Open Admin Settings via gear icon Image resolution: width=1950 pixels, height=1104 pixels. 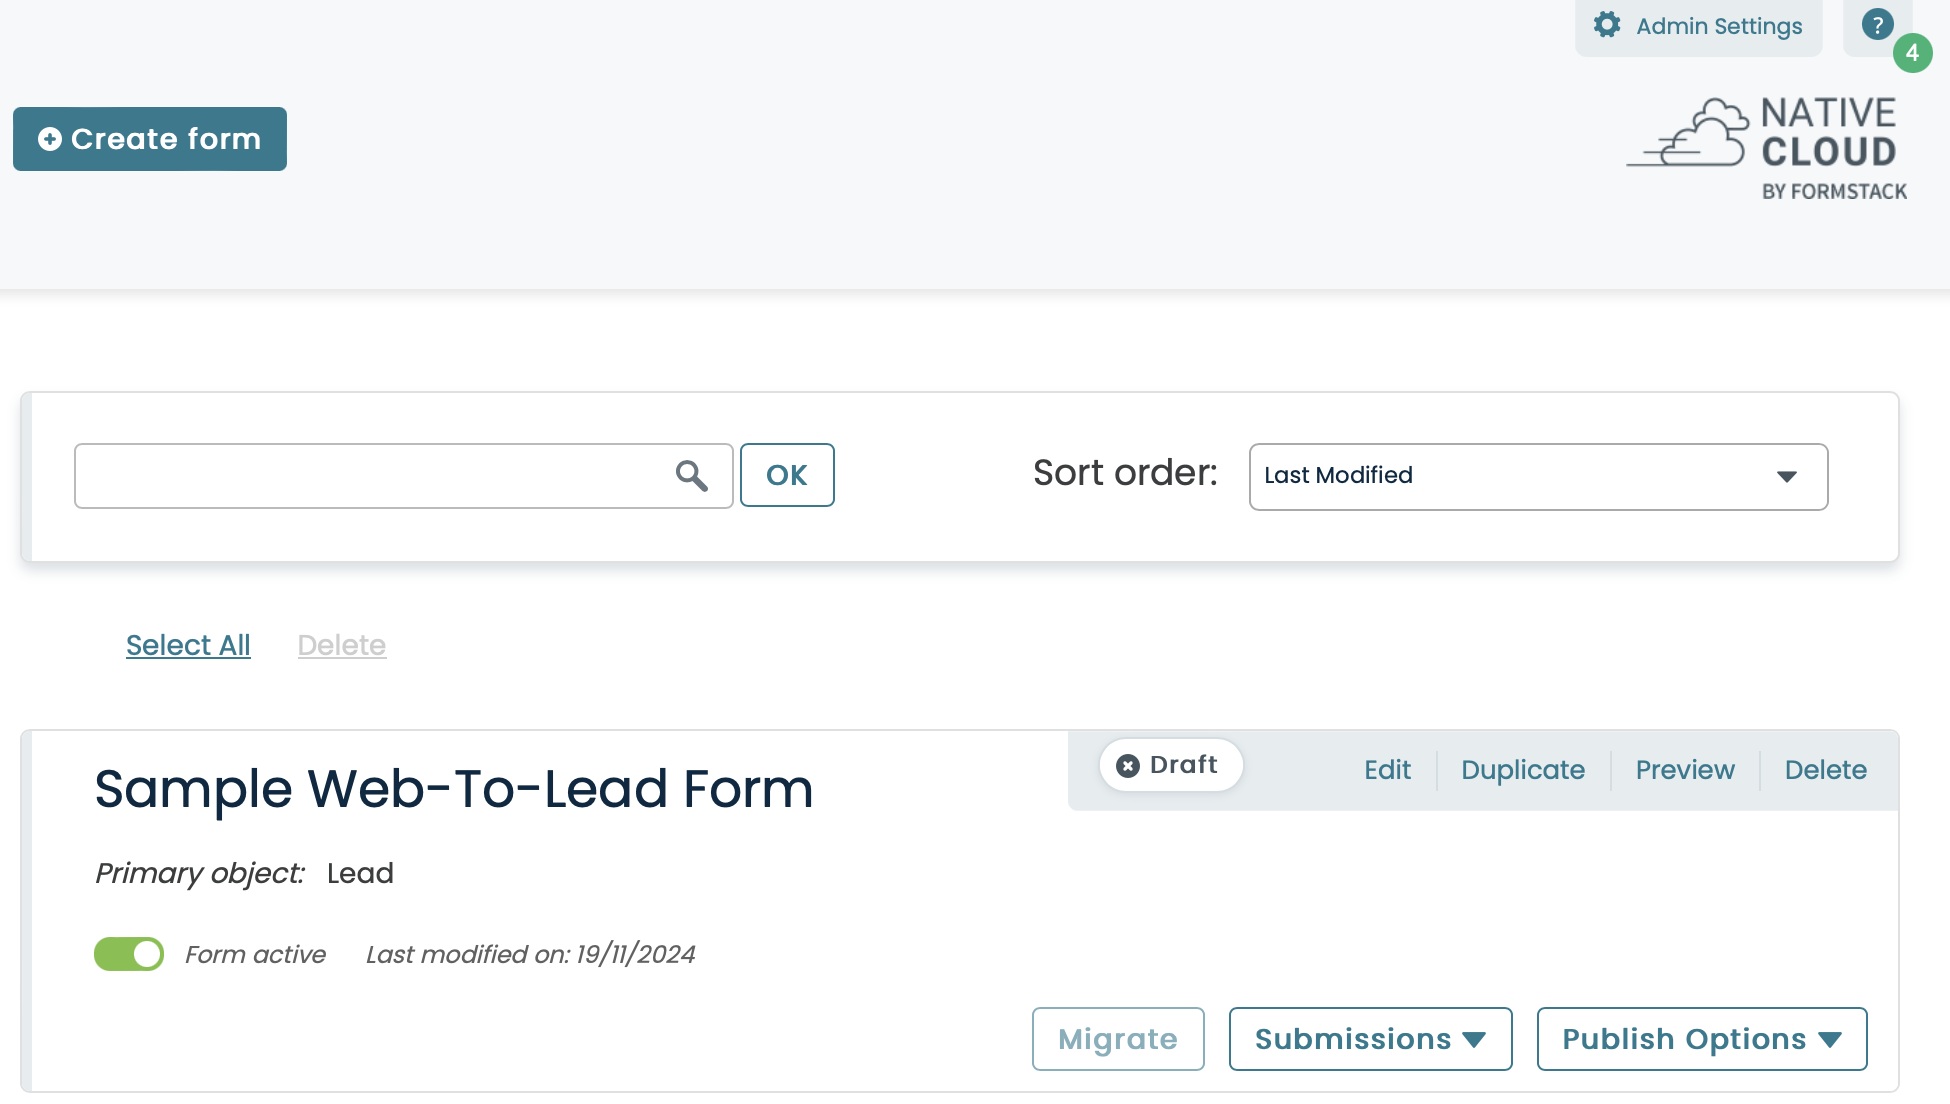[1607, 25]
